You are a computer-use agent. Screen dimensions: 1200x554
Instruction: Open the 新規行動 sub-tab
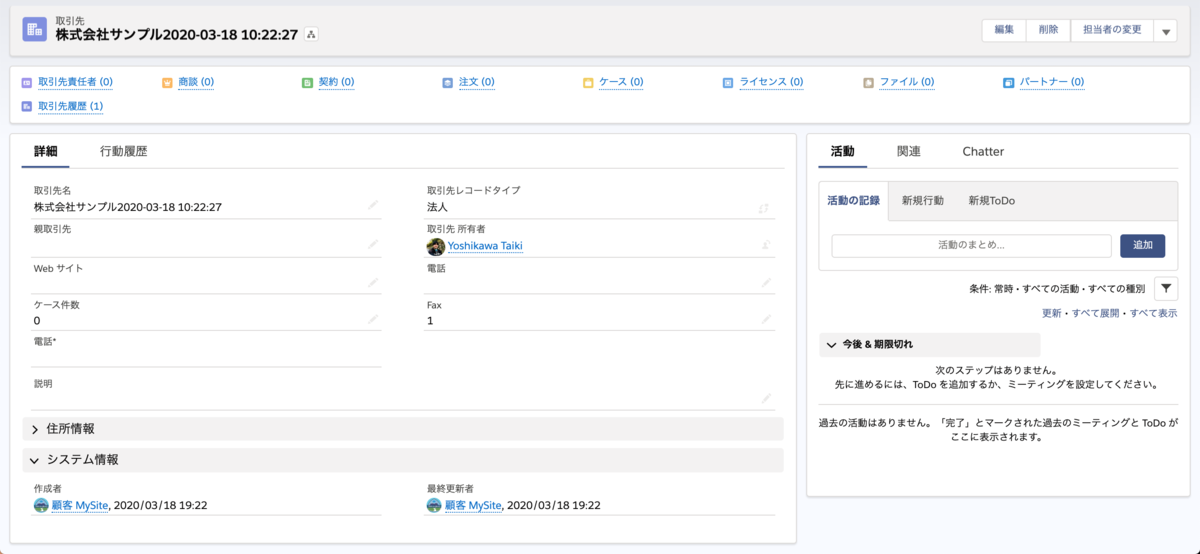922,201
